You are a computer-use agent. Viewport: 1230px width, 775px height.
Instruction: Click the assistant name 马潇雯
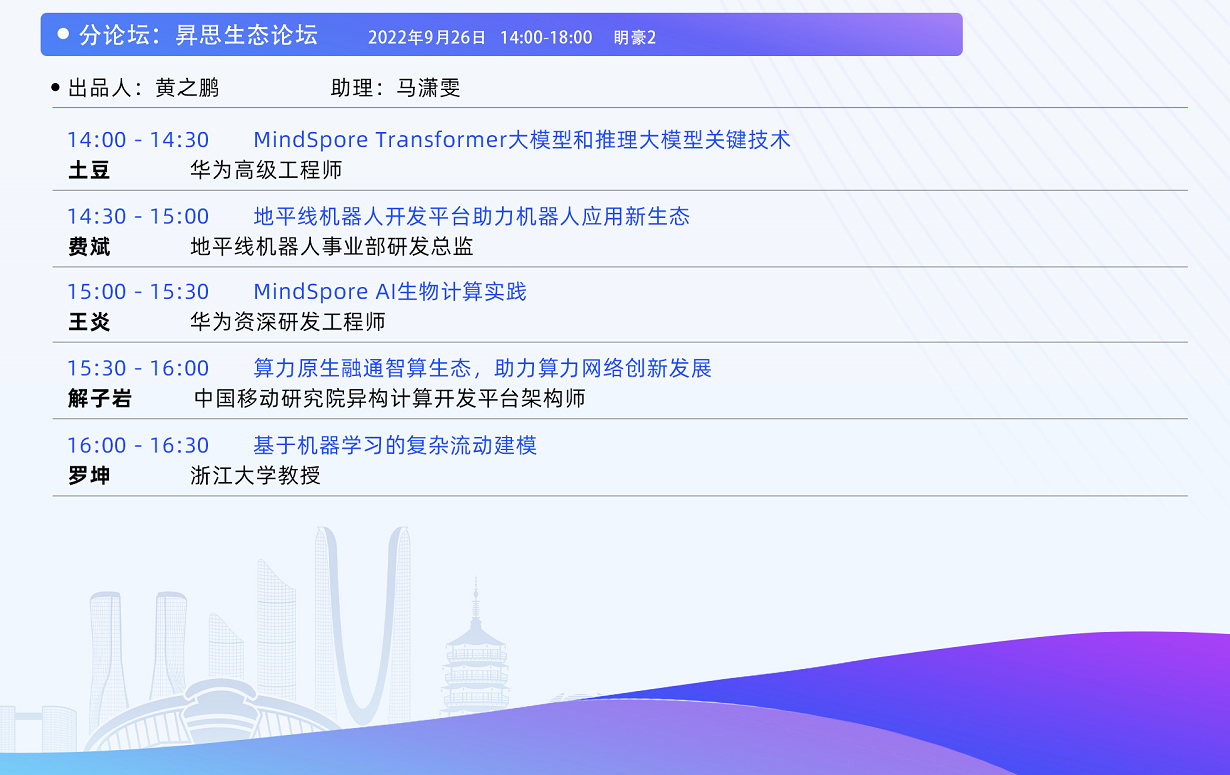[x=428, y=88]
